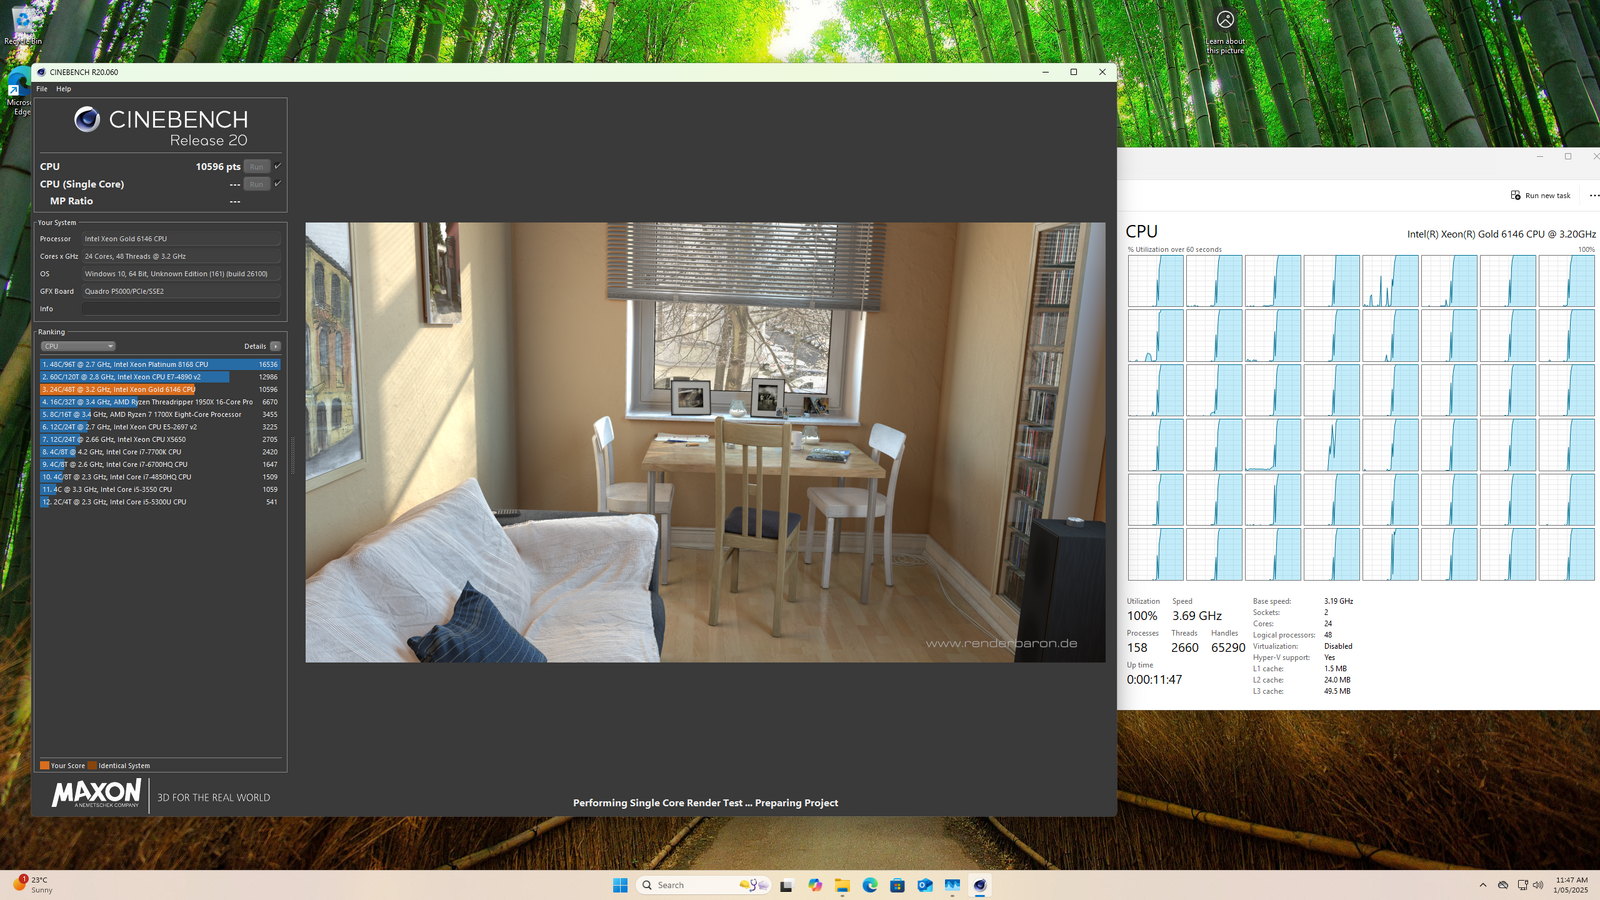
Task: Launch Copilot from the taskbar
Action: [x=815, y=885]
